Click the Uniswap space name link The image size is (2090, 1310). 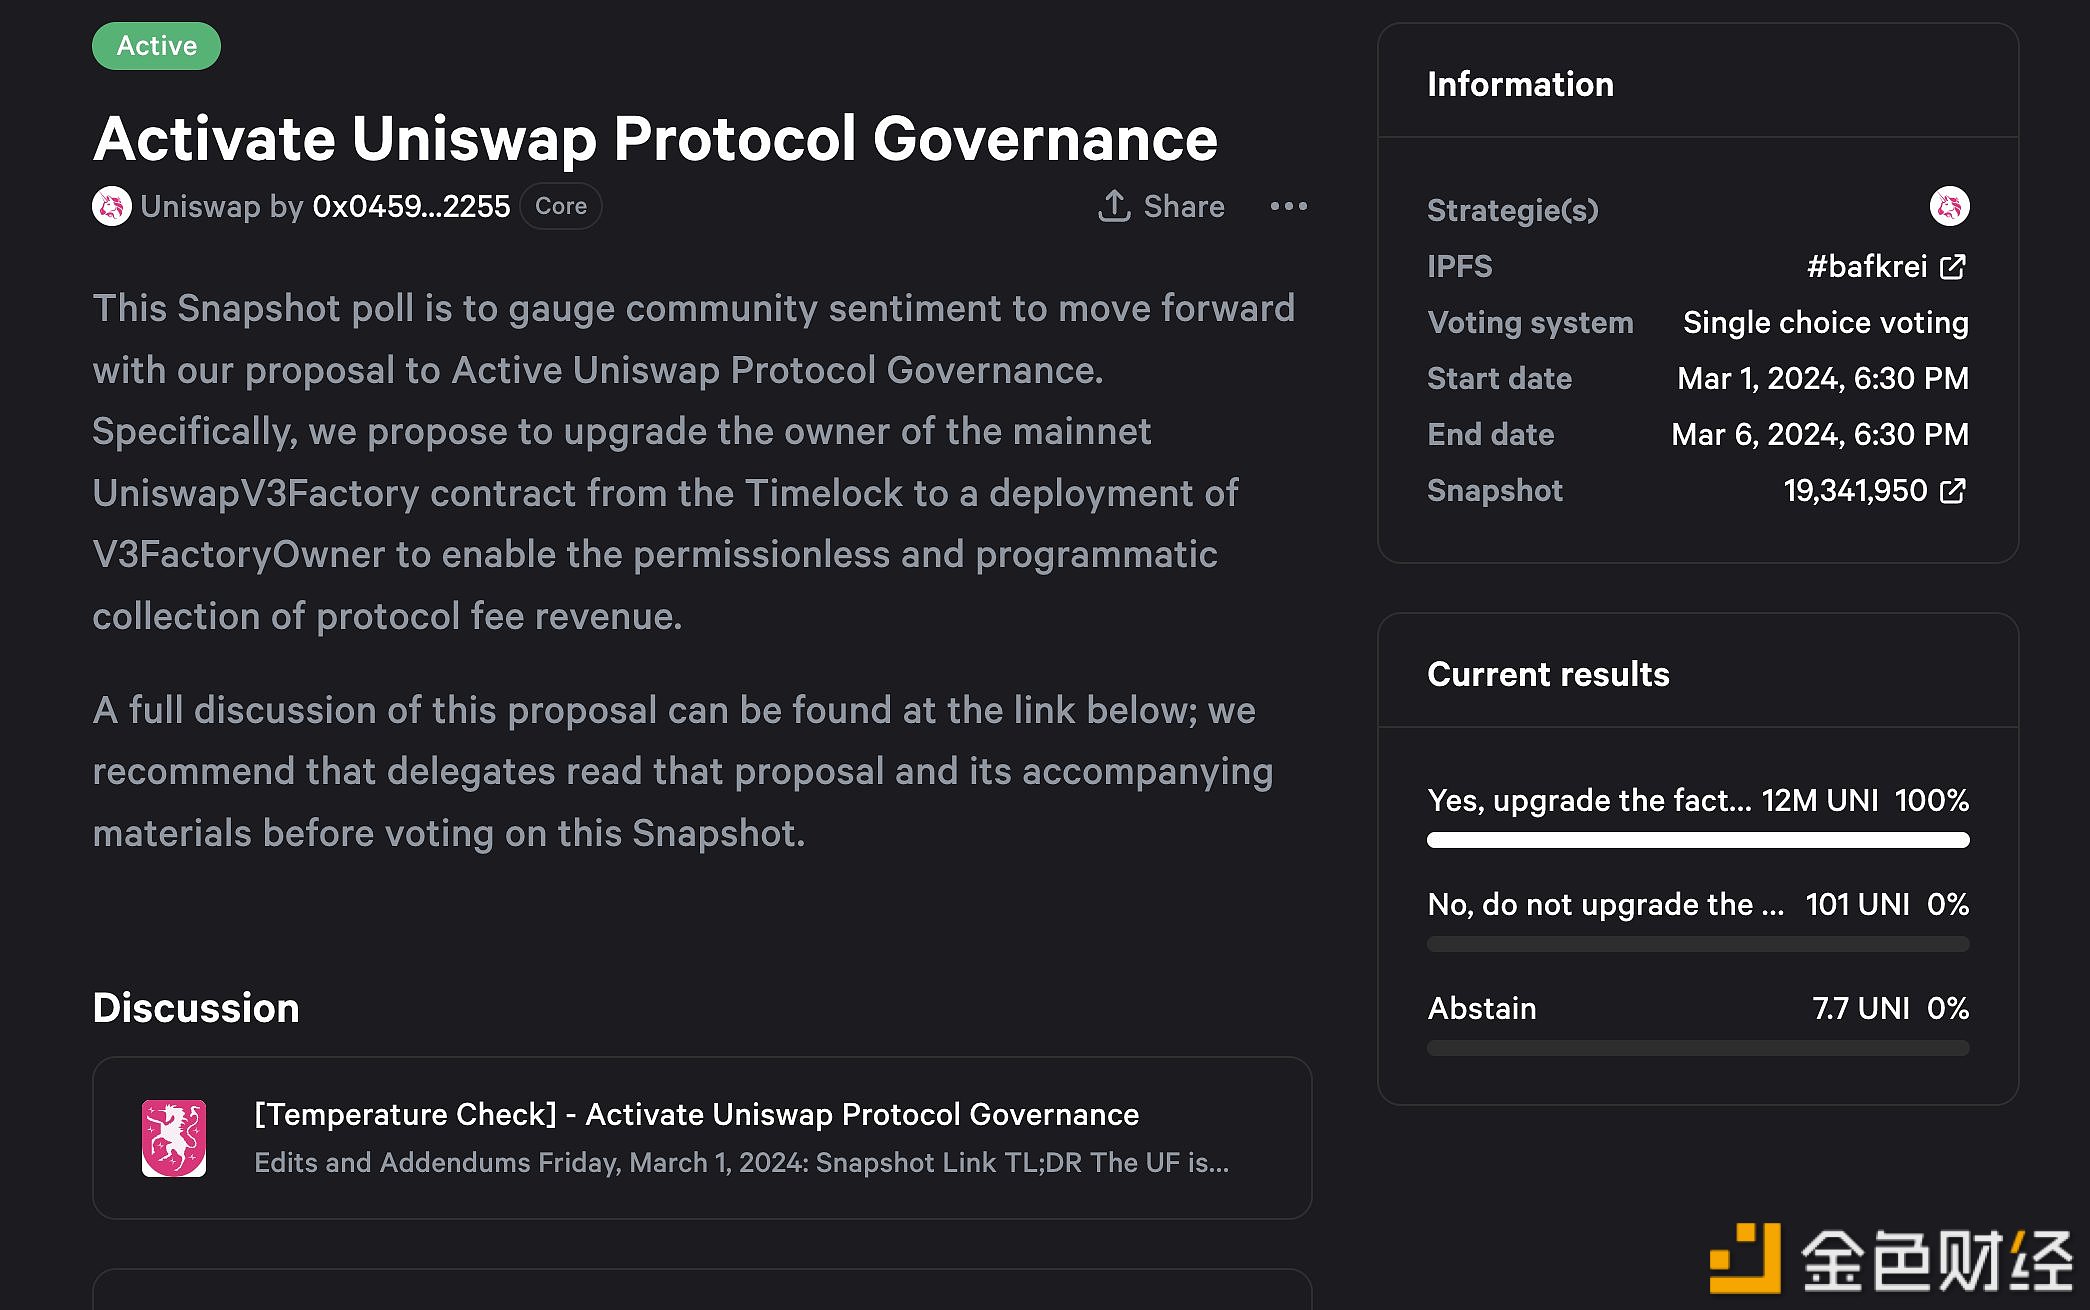click(x=201, y=206)
